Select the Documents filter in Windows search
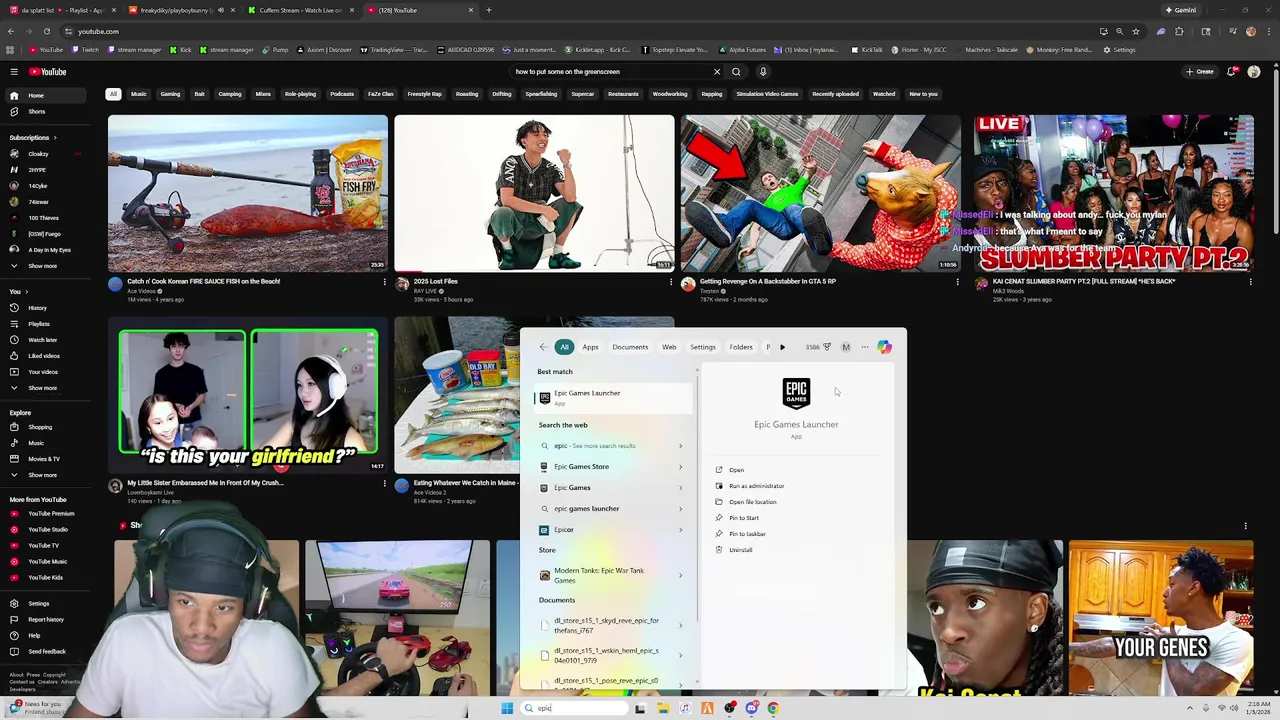The height and width of the screenshot is (720, 1280). pyautogui.click(x=630, y=347)
